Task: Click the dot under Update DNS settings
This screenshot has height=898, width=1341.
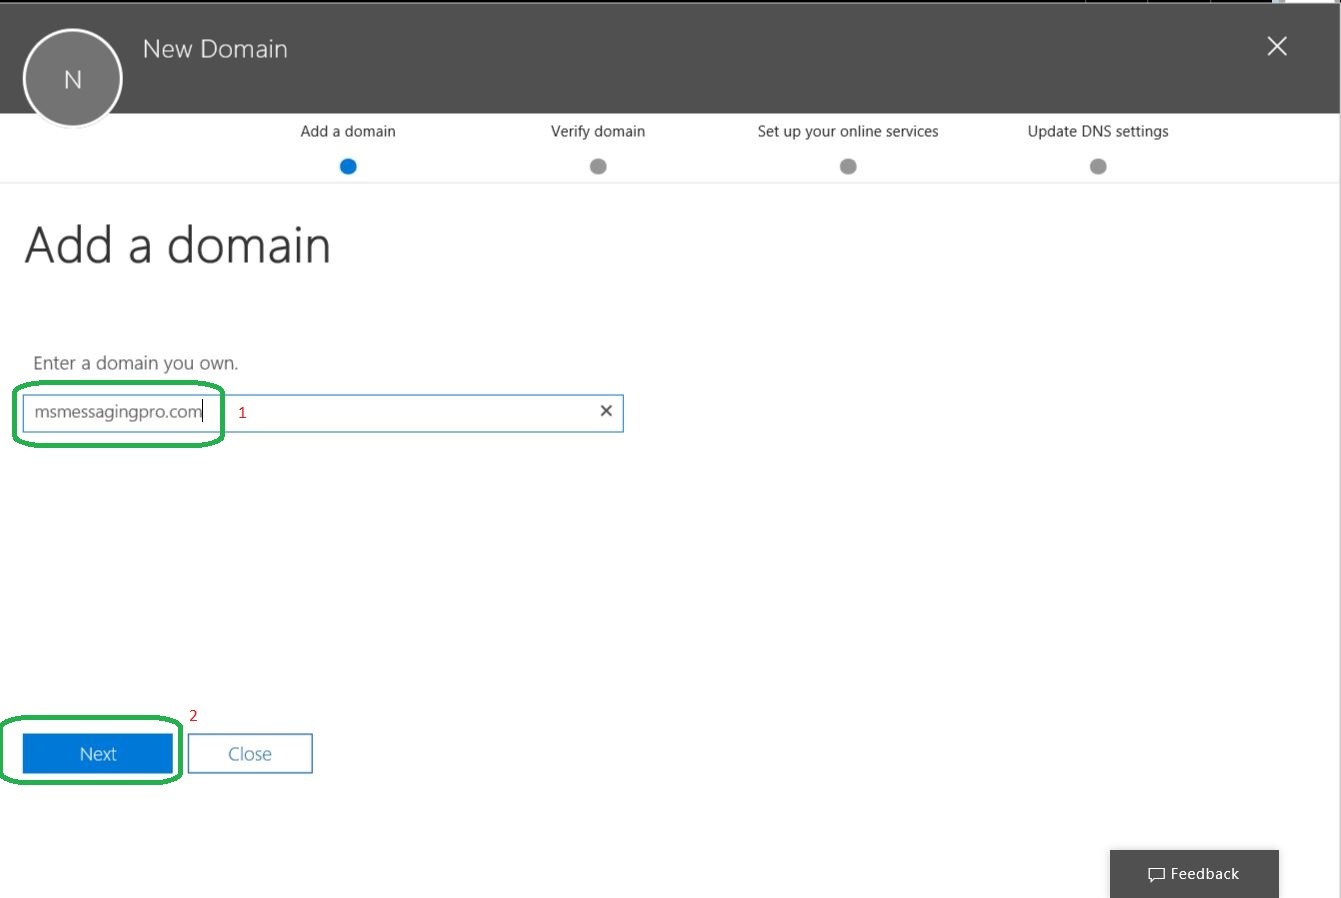Action: 1098,167
